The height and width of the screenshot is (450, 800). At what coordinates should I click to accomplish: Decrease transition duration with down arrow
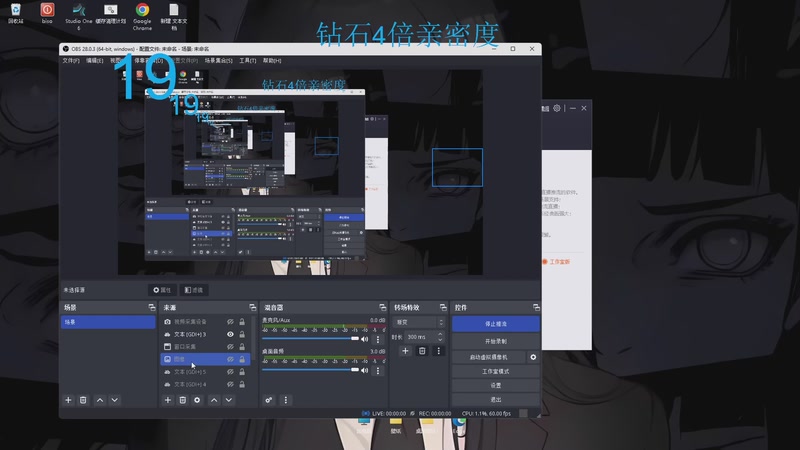[440, 340]
